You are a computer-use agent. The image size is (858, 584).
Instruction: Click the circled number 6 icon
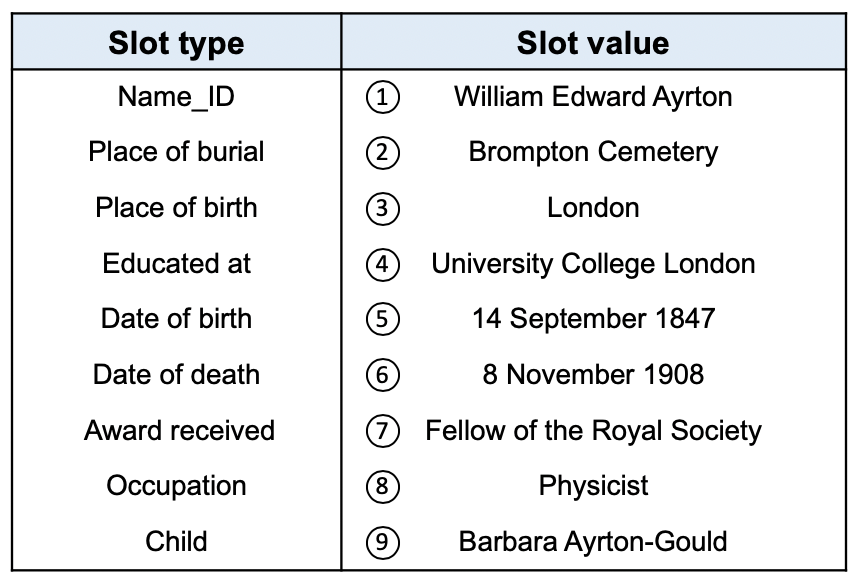click(382, 375)
